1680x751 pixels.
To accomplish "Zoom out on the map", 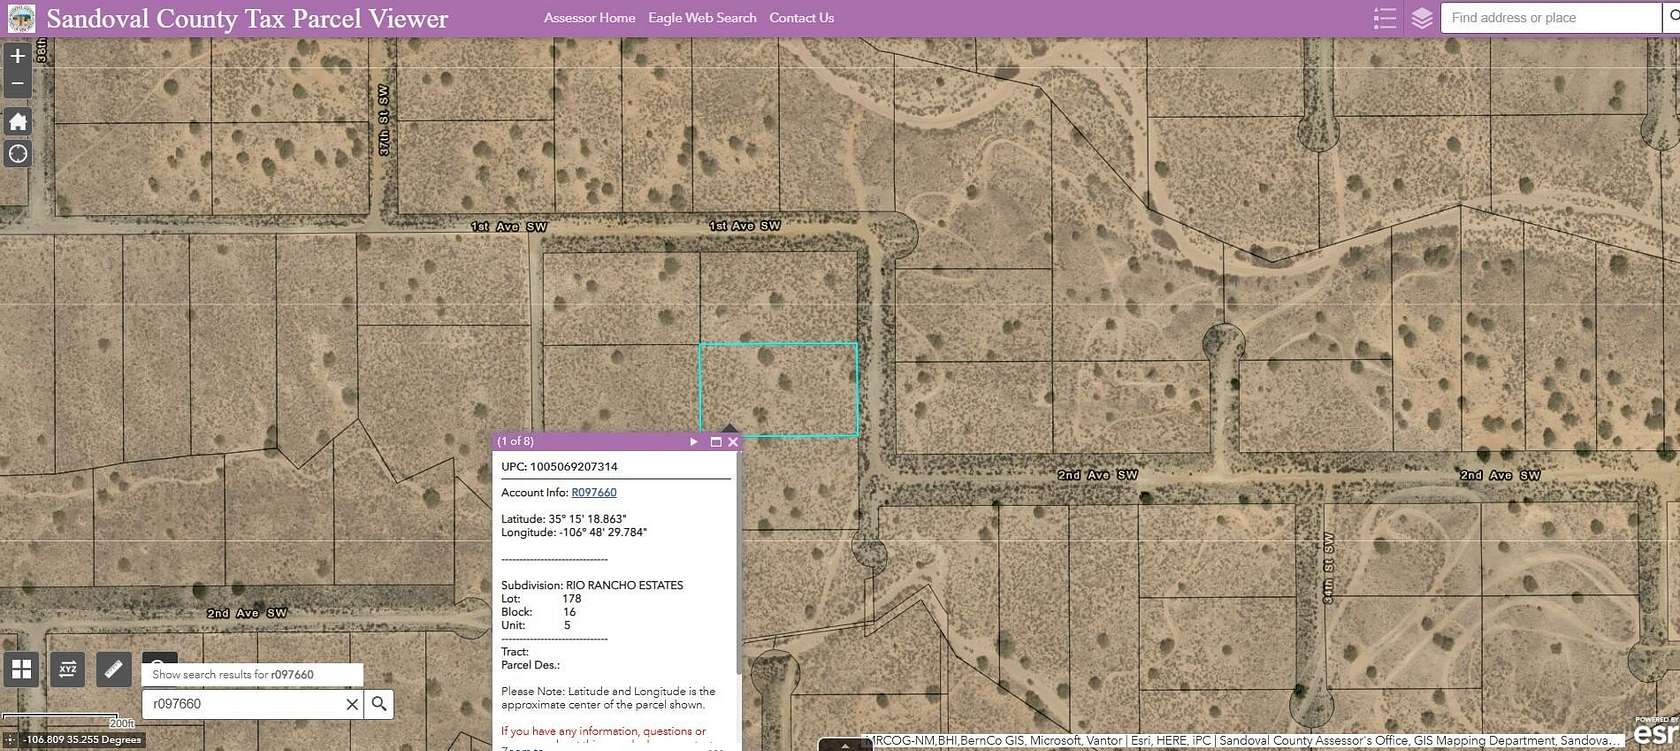I will pyautogui.click(x=17, y=84).
